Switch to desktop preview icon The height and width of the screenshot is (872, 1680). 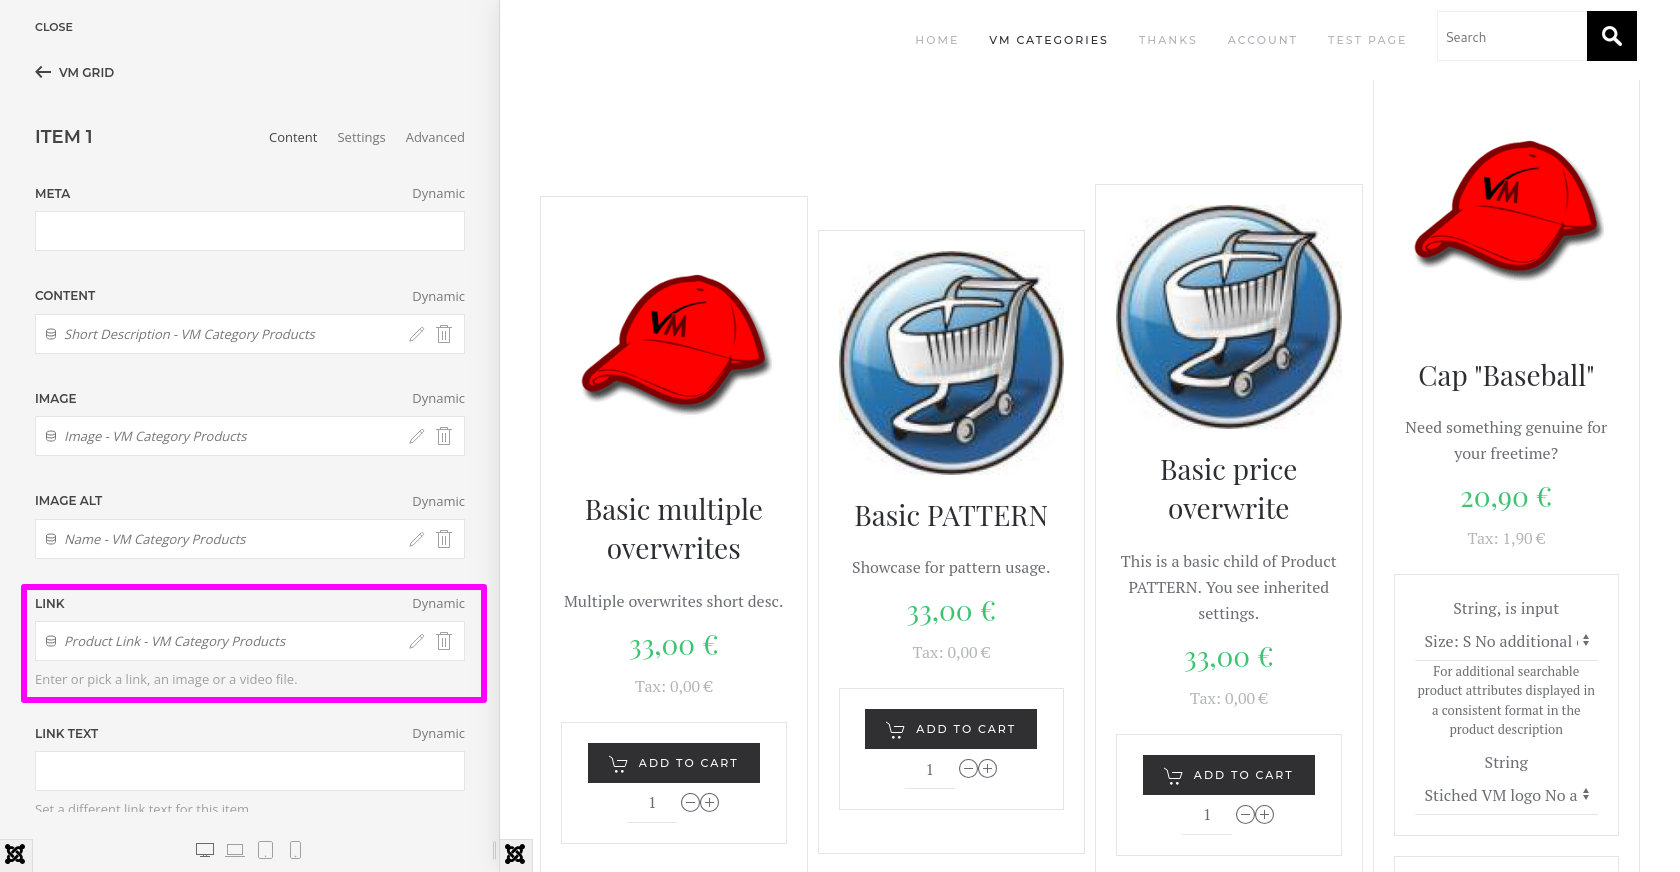point(205,850)
